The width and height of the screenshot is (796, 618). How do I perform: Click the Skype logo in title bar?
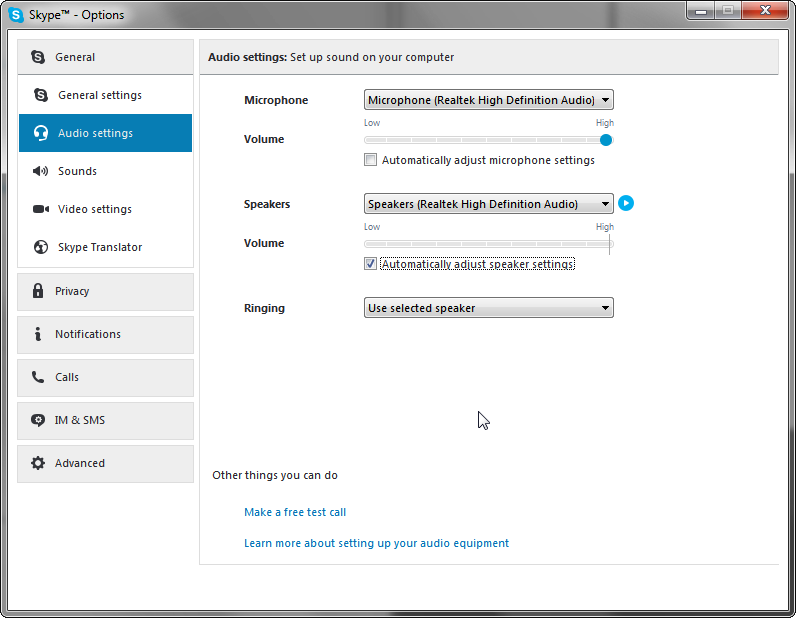[x=16, y=15]
